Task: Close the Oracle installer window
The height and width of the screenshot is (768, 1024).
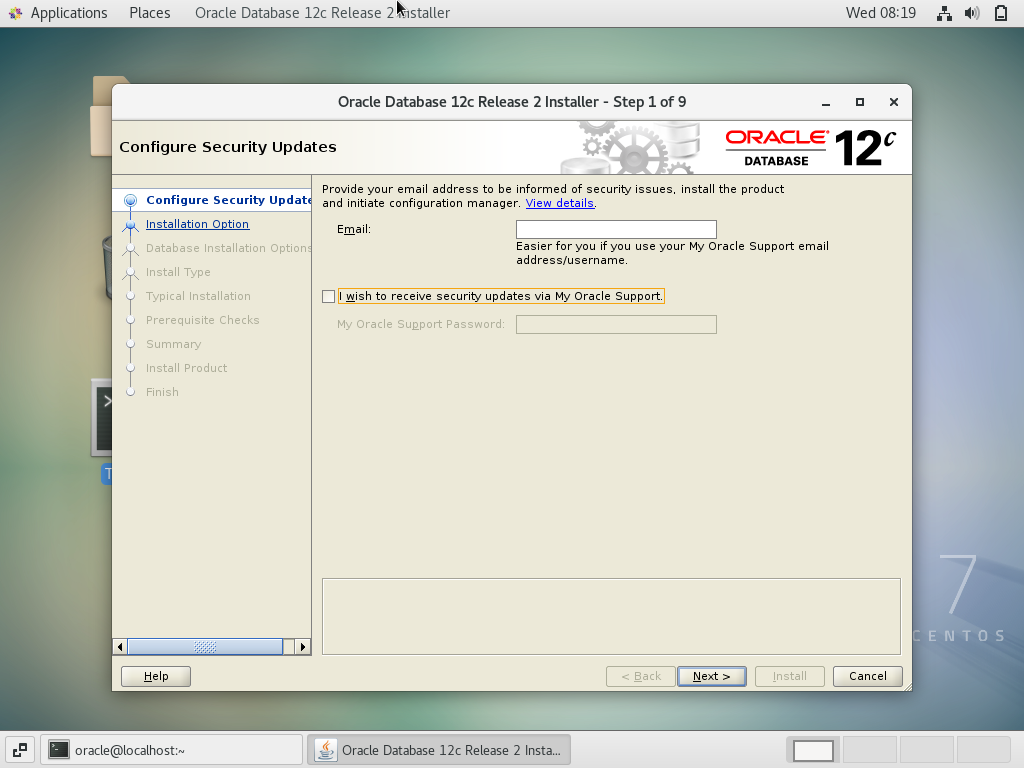Action: [x=894, y=103]
